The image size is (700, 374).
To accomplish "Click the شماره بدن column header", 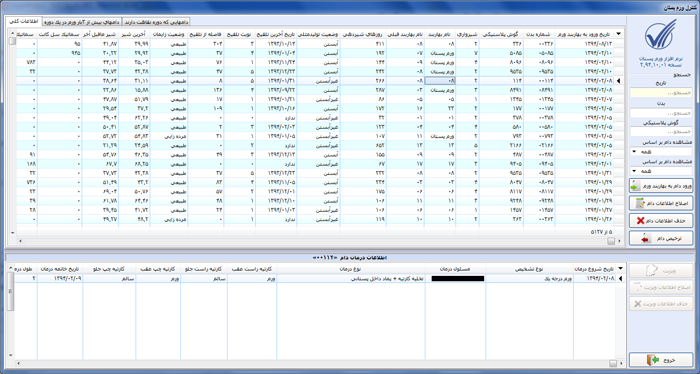I will pyautogui.click(x=539, y=34).
